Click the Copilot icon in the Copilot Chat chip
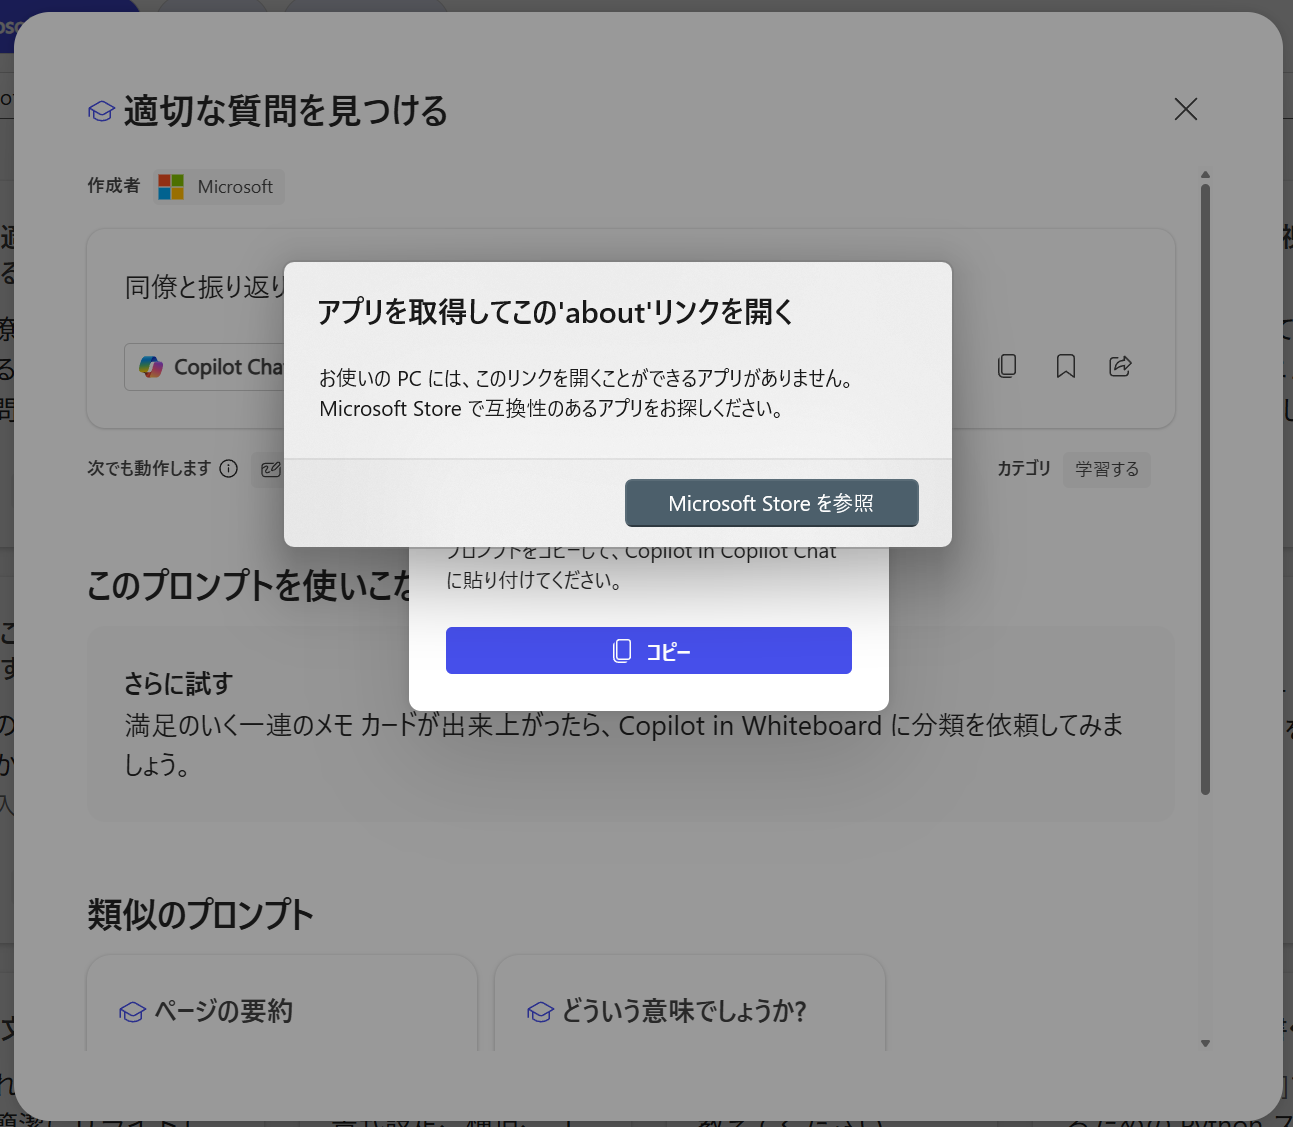 coord(152,367)
